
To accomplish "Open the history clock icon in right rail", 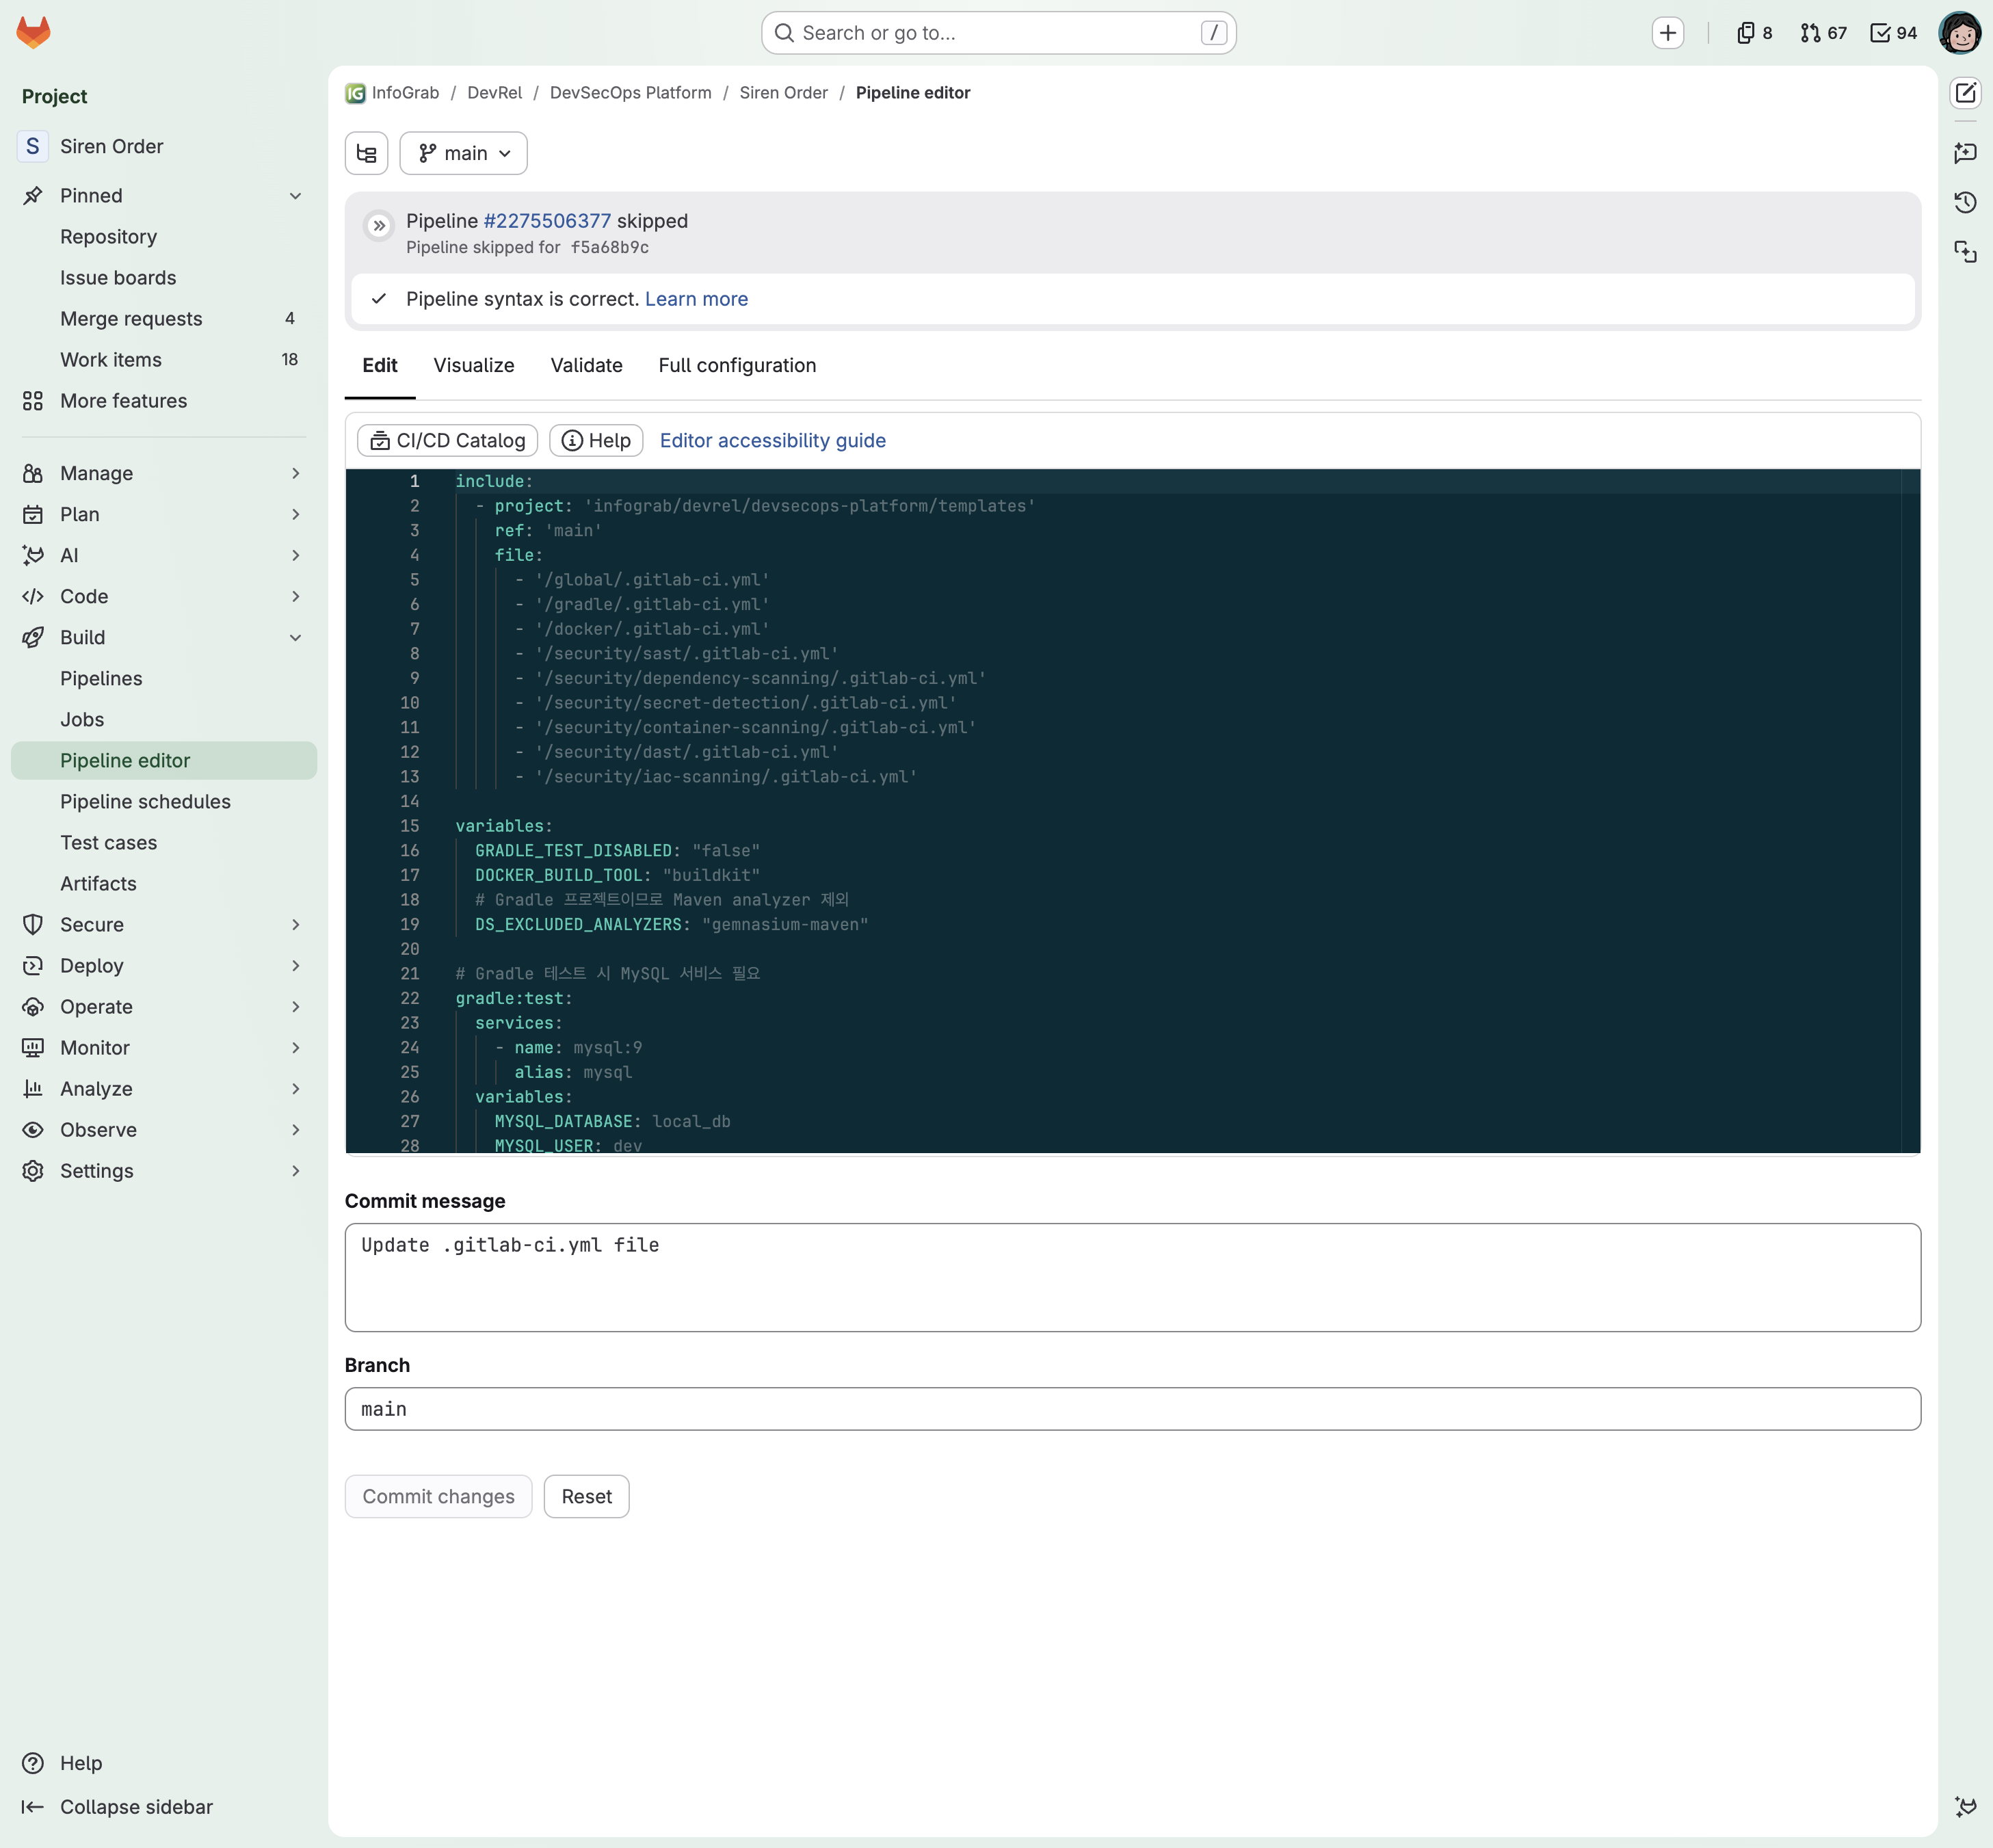I will pyautogui.click(x=1965, y=202).
